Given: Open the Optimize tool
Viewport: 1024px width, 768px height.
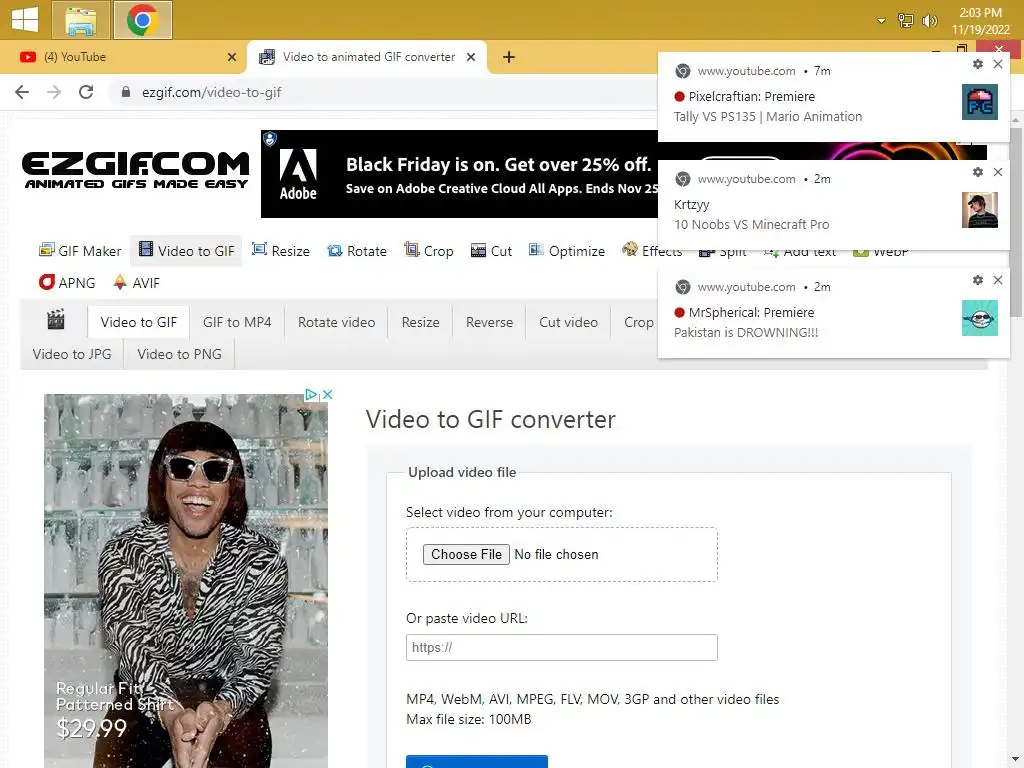Looking at the screenshot, I should point(567,251).
